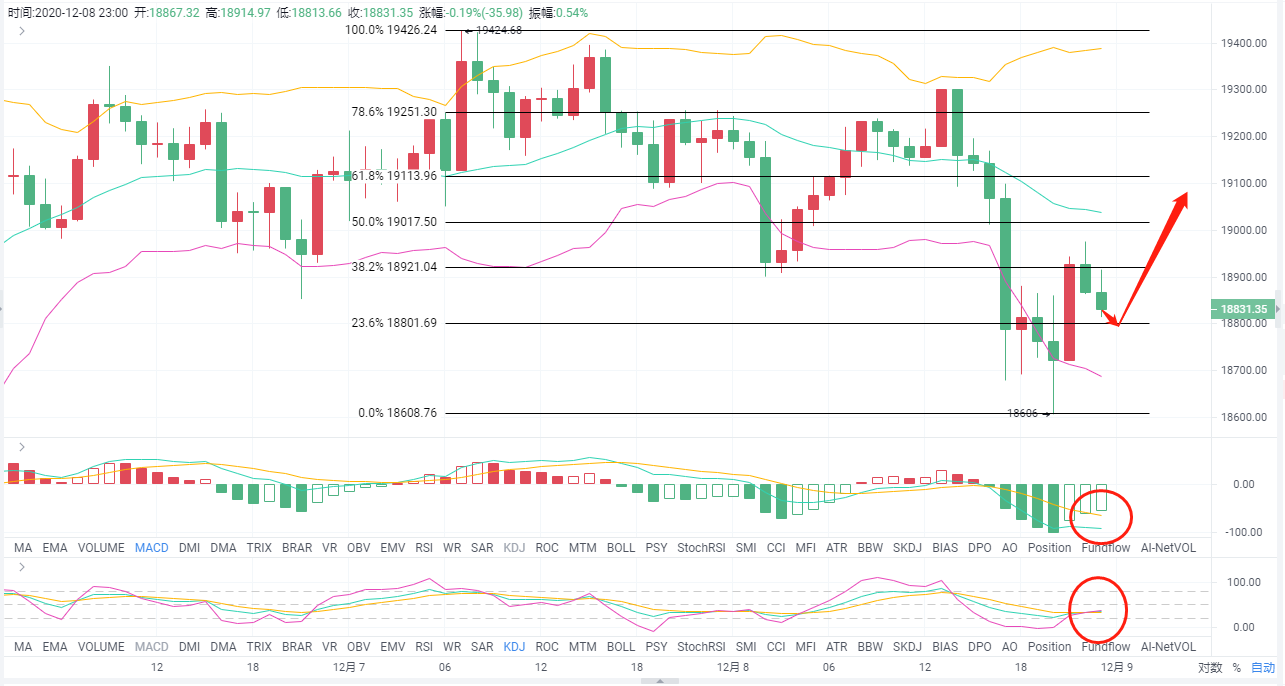Click the 50.0% 19017.50 Fibonacci label
1285x686 pixels.
[394, 222]
